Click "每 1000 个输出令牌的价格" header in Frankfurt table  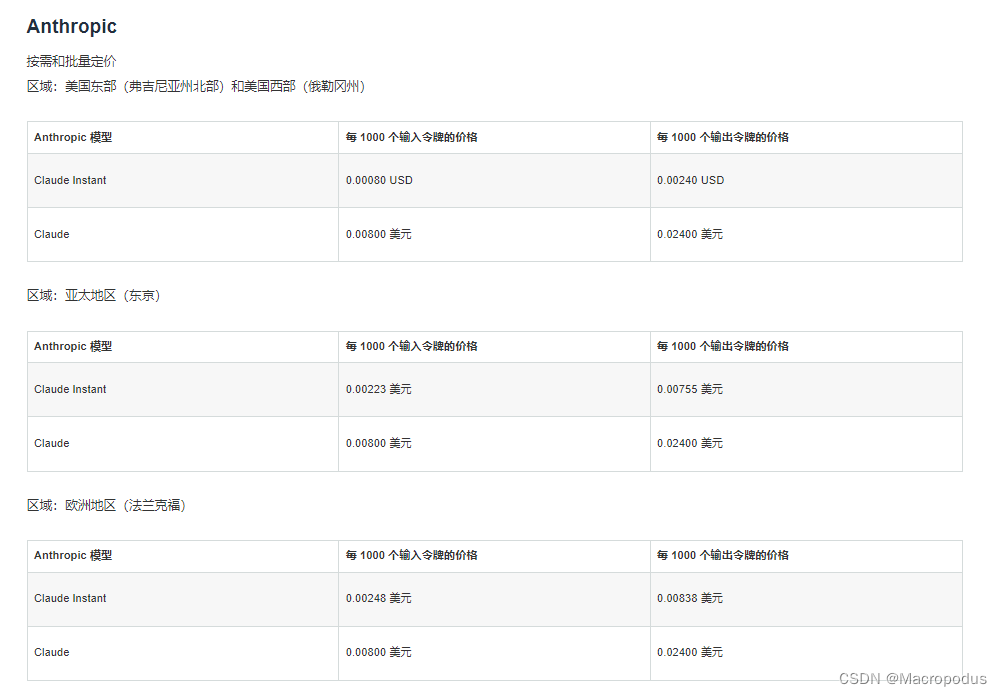(723, 555)
